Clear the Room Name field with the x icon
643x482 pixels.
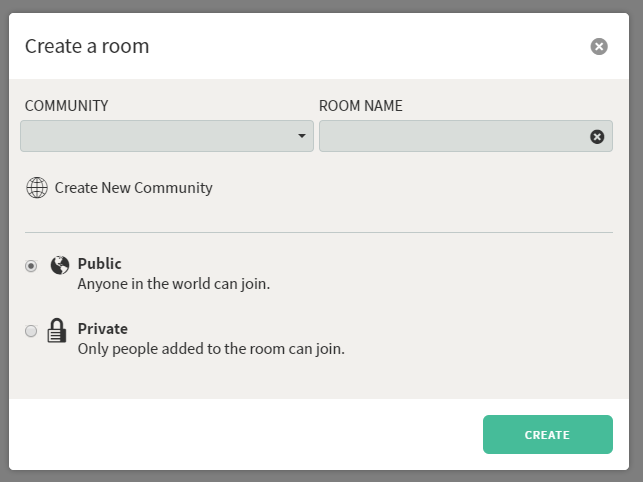597,137
